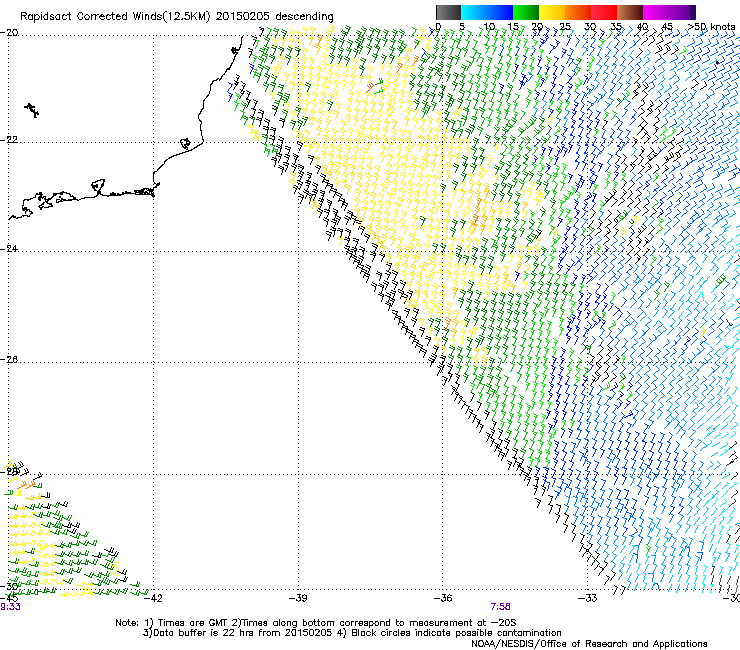Click the plot title 'Rapidsact Corrected Winds(12.5KM)'
Screen dimensions: 740x650
116,17
